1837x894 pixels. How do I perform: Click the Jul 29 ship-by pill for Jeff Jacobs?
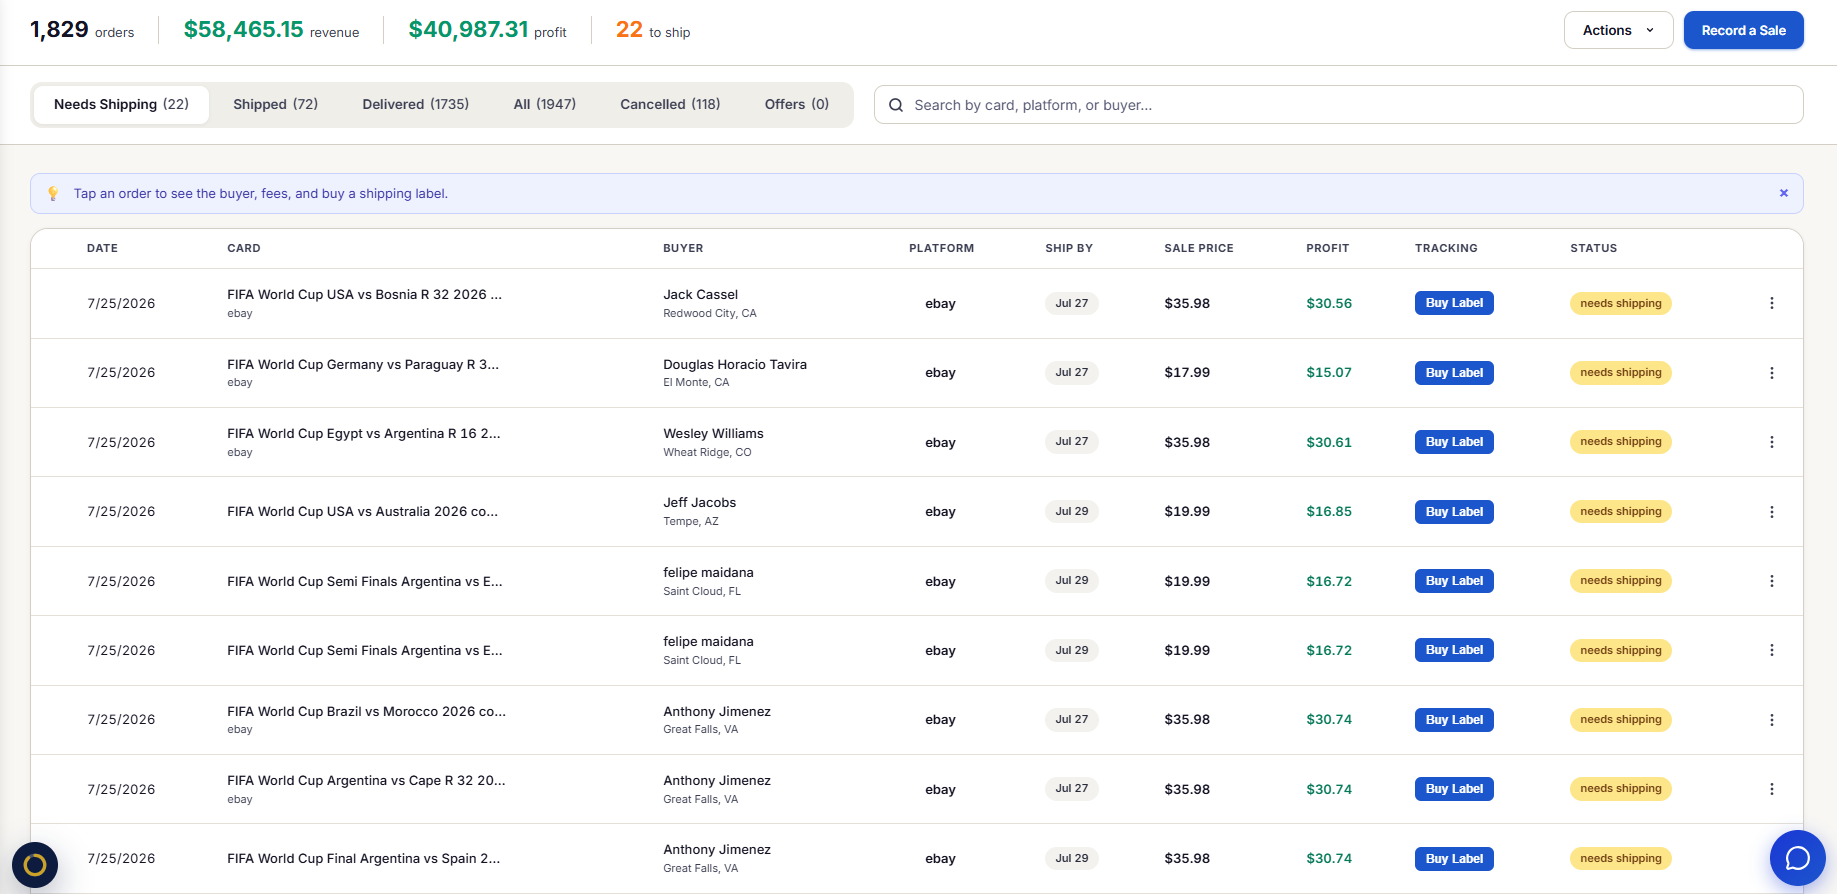point(1071,511)
